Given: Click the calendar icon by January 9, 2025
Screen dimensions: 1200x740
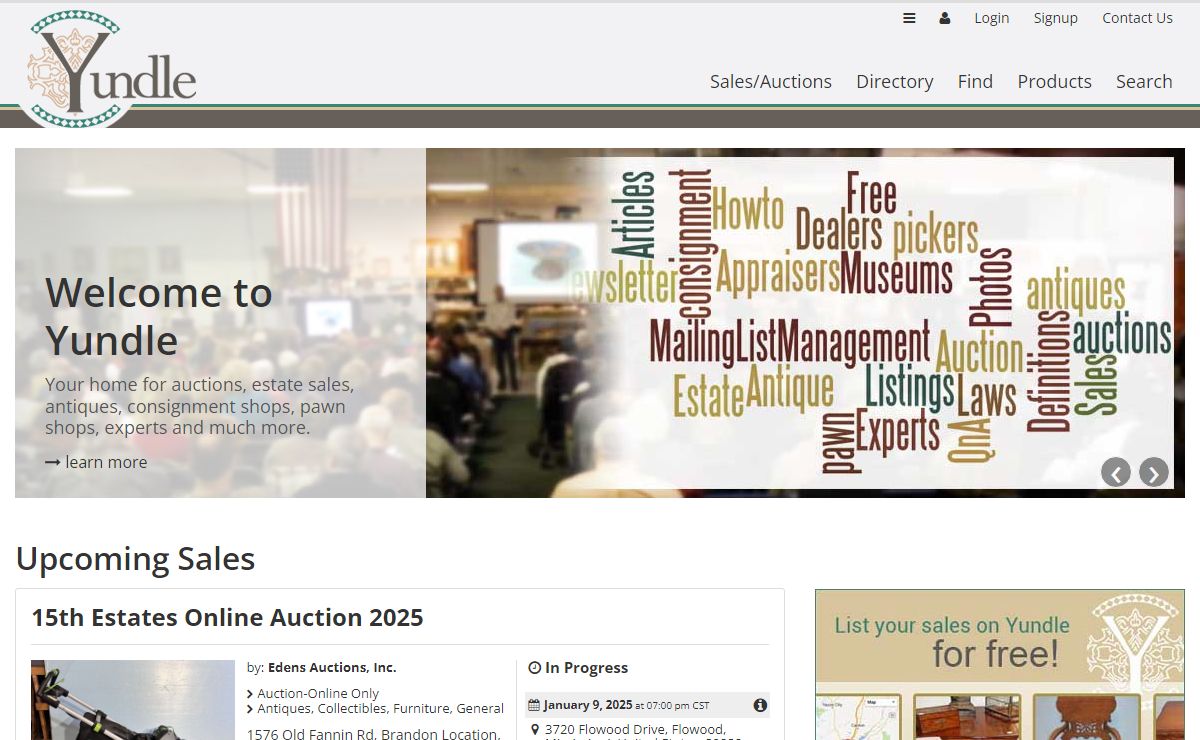Looking at the screenshot, I should (534, 705).
